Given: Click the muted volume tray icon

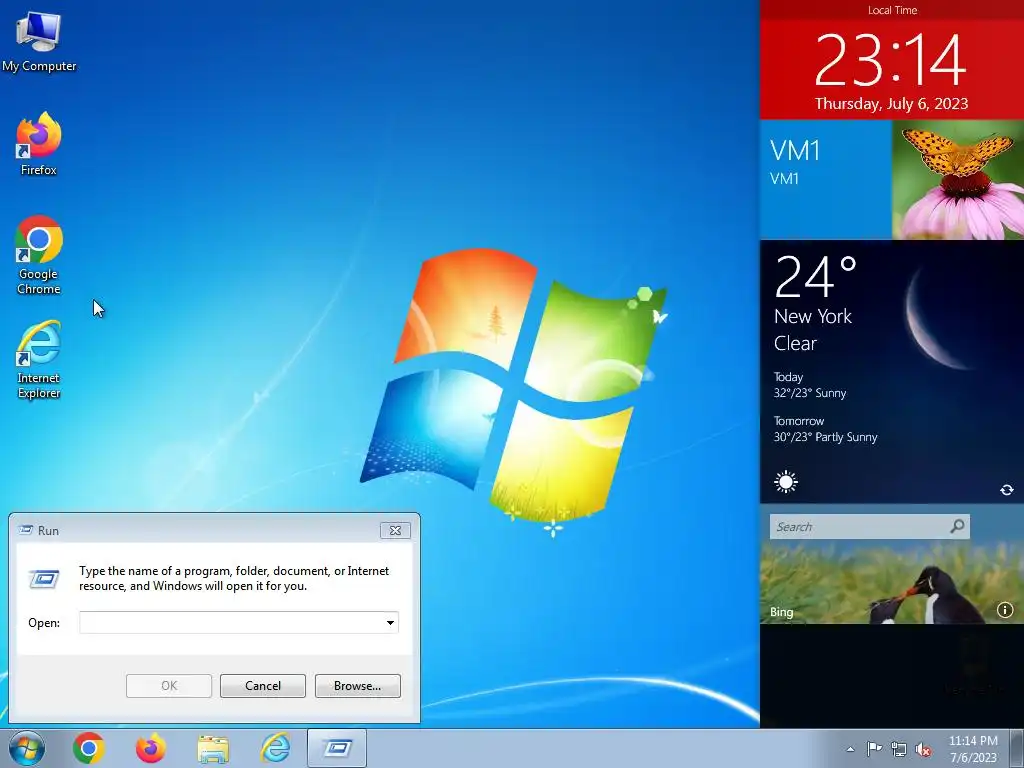Looking at the screenshot, I should (x=923, y=750).
